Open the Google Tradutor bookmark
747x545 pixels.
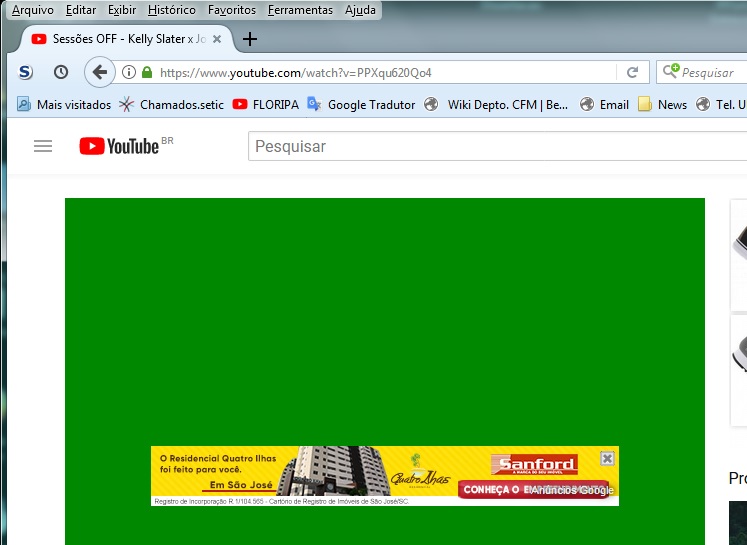click(361, 104)
